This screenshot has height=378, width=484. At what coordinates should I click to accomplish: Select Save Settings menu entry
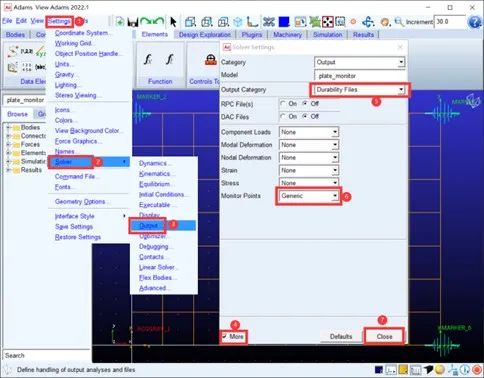tap(74, 227)
